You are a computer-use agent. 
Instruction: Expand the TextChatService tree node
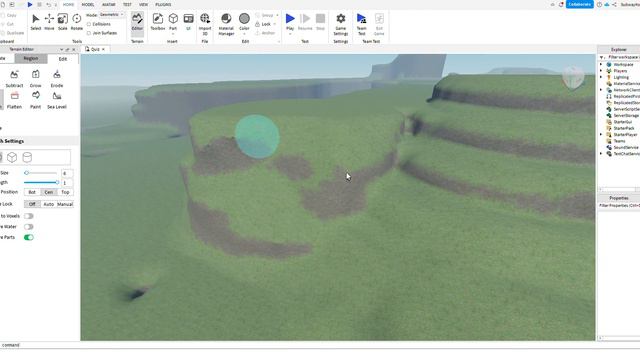coord(601,153)
